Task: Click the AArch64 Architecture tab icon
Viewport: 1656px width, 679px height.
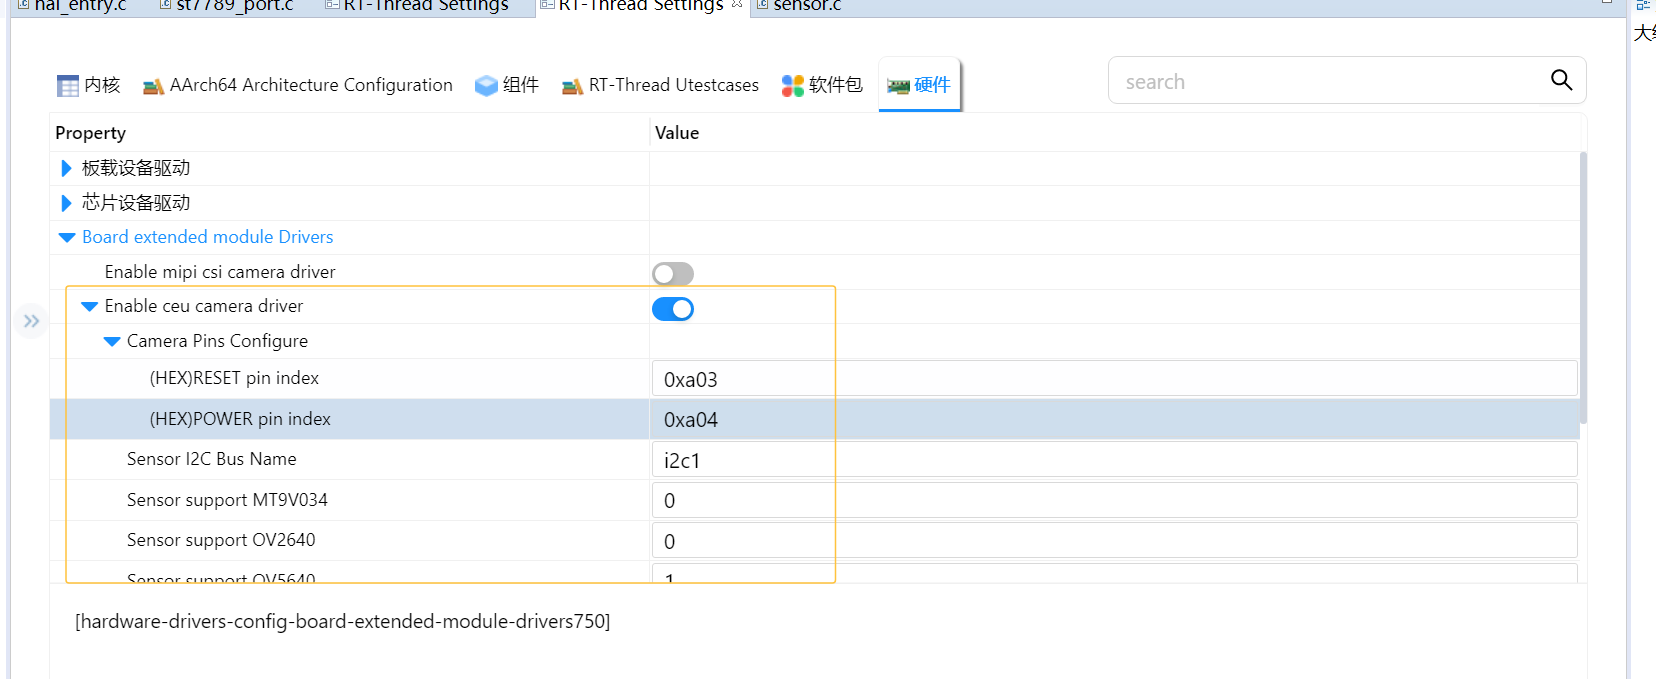Action: 153,87
